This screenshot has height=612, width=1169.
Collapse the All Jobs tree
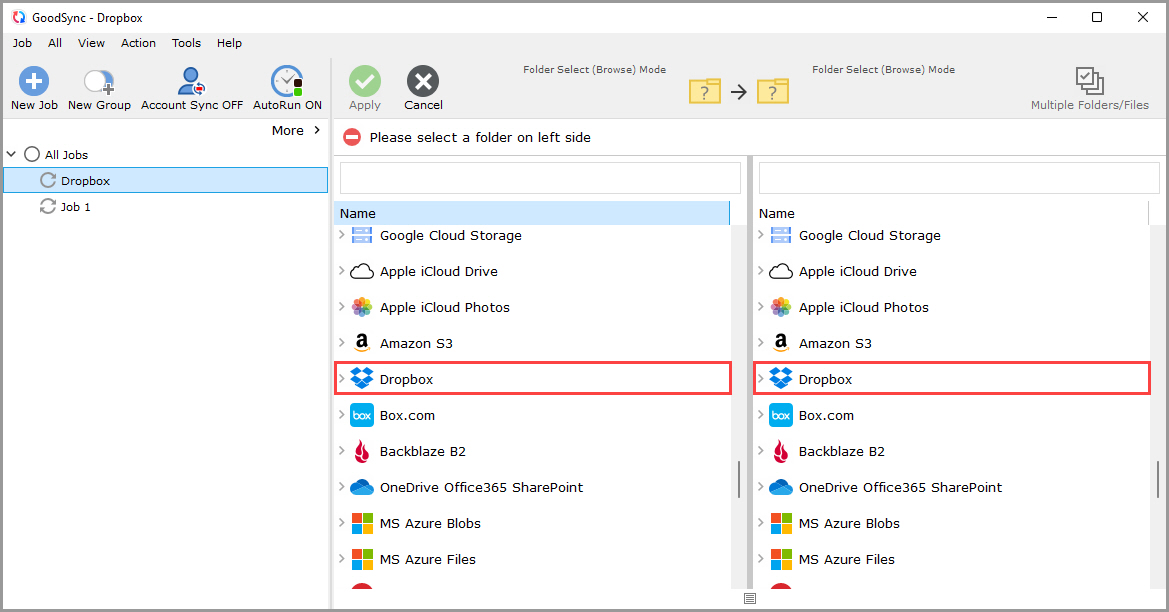11,154
